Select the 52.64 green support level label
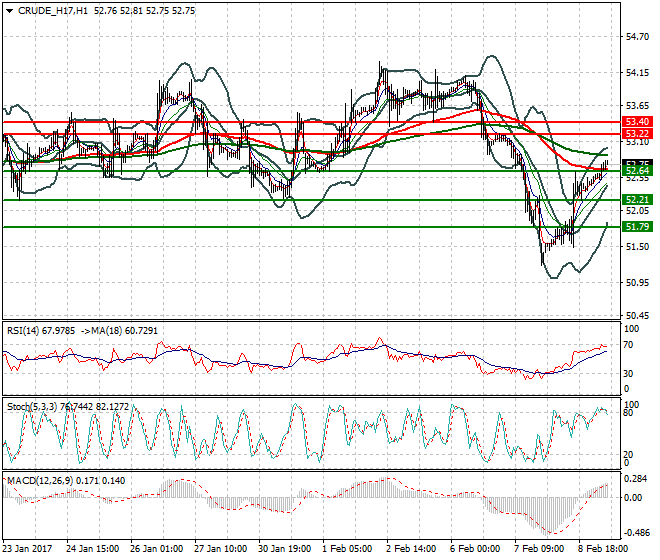 637,171
